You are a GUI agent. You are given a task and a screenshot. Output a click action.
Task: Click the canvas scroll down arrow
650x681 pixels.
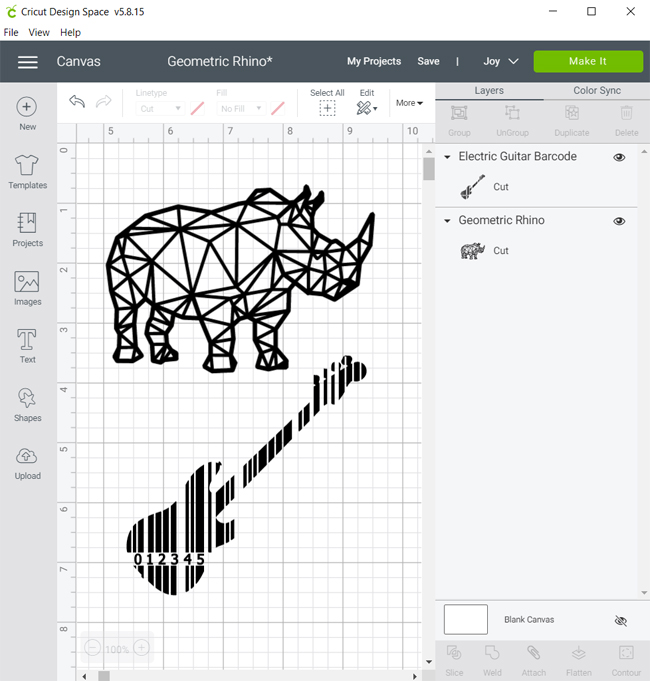429,662
